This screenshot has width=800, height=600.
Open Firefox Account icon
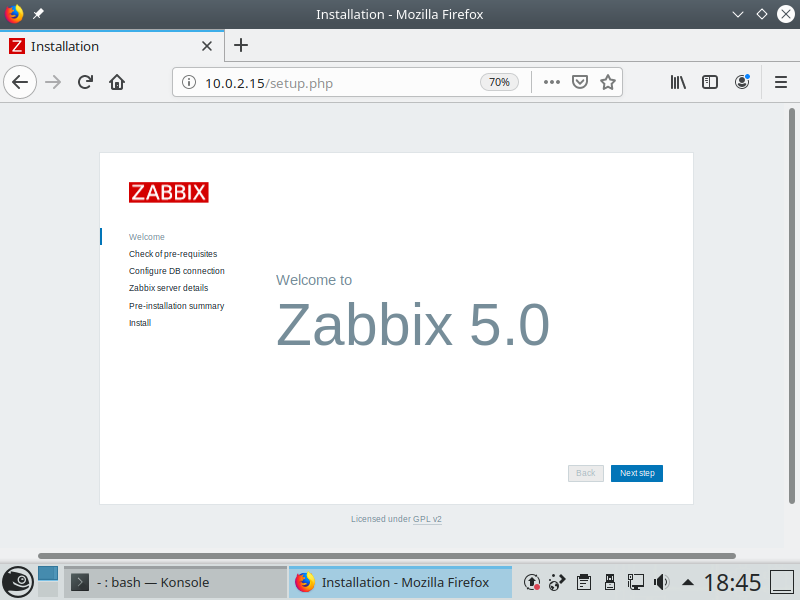coord(742,82)
